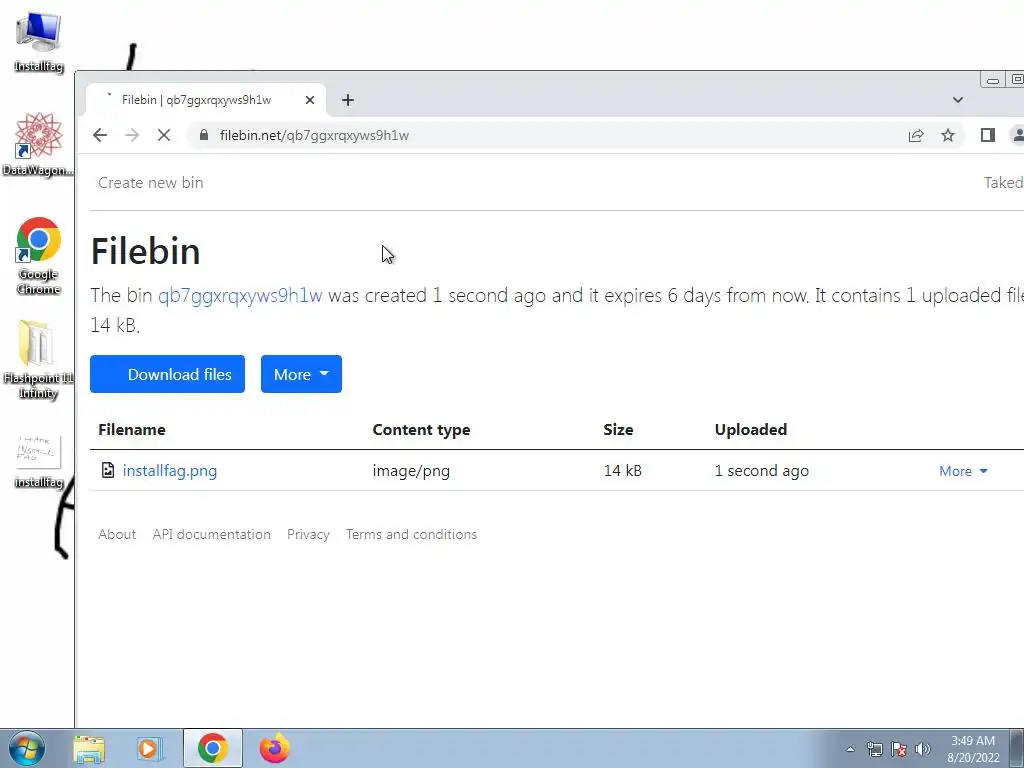Open the installfag.png file link

coord(170,471)
